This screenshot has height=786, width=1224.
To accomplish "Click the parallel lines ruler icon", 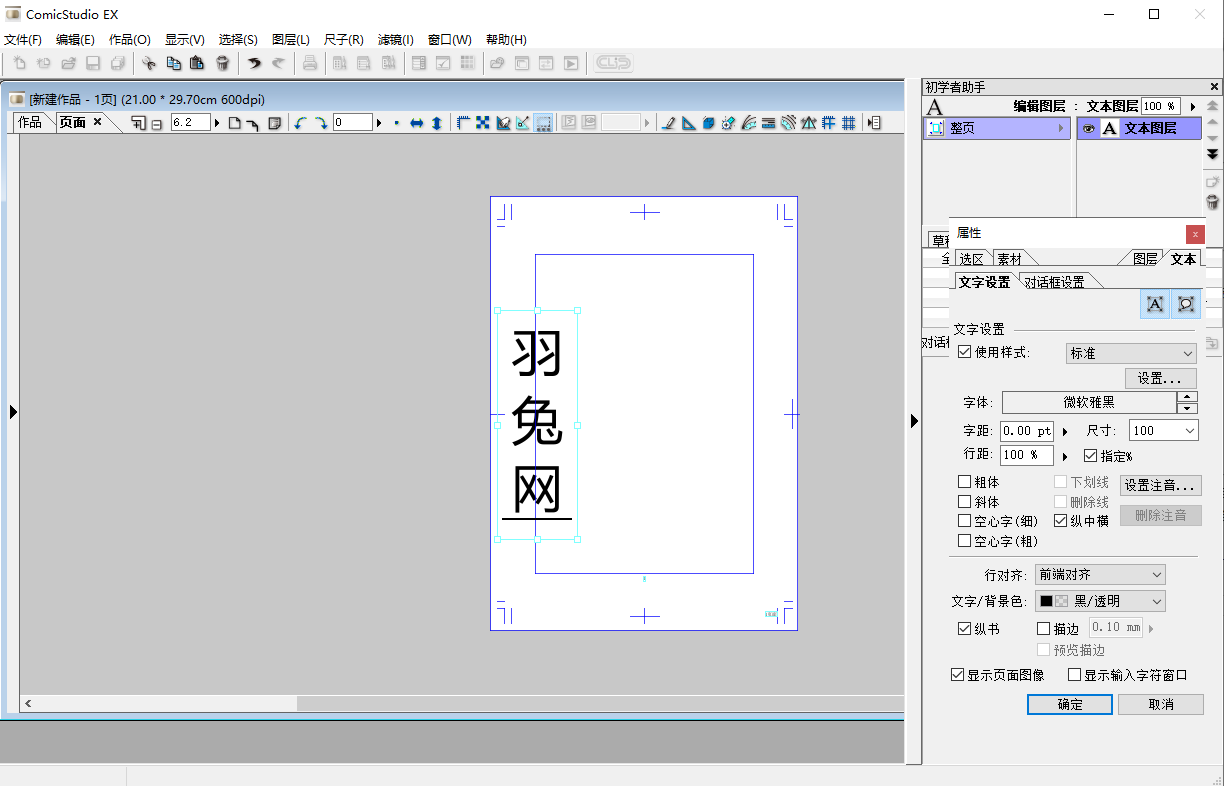I will coord(768,122).
